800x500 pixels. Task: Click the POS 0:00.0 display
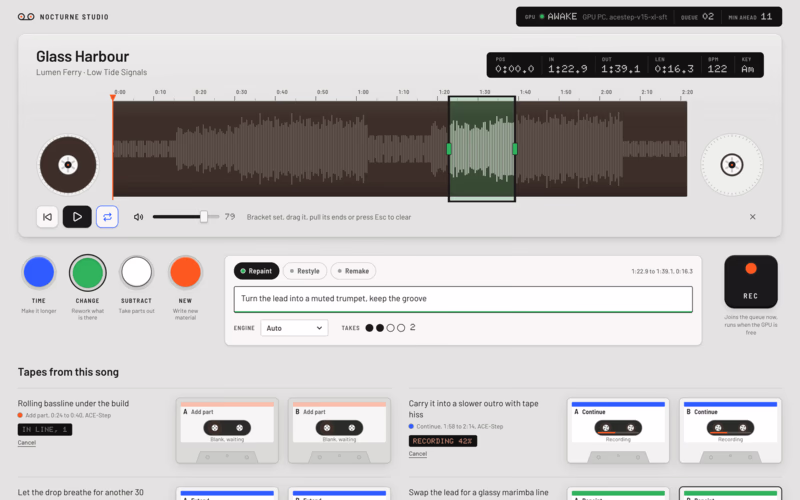514,65
